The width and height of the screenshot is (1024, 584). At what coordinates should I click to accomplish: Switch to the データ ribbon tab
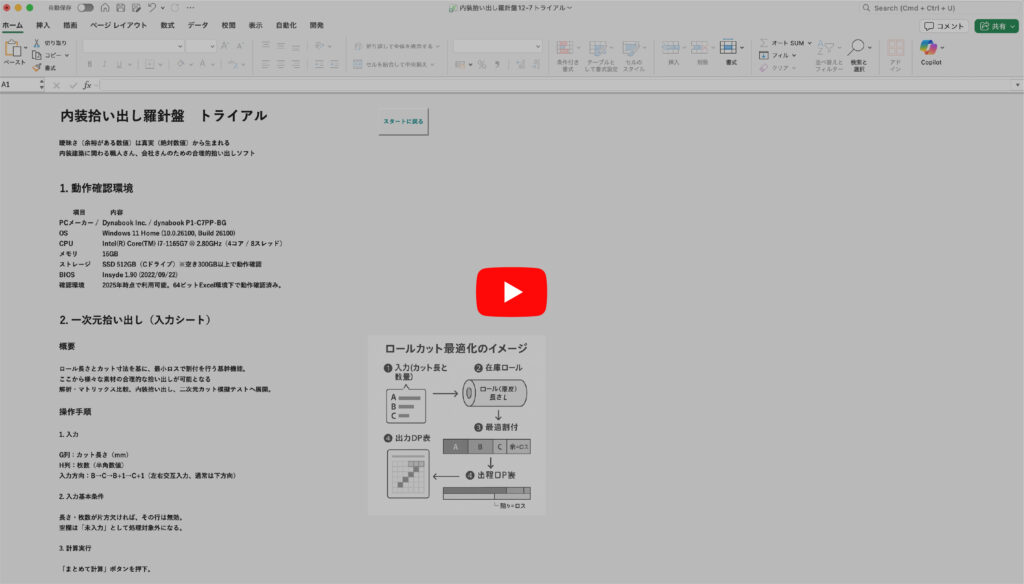(198, 25)
